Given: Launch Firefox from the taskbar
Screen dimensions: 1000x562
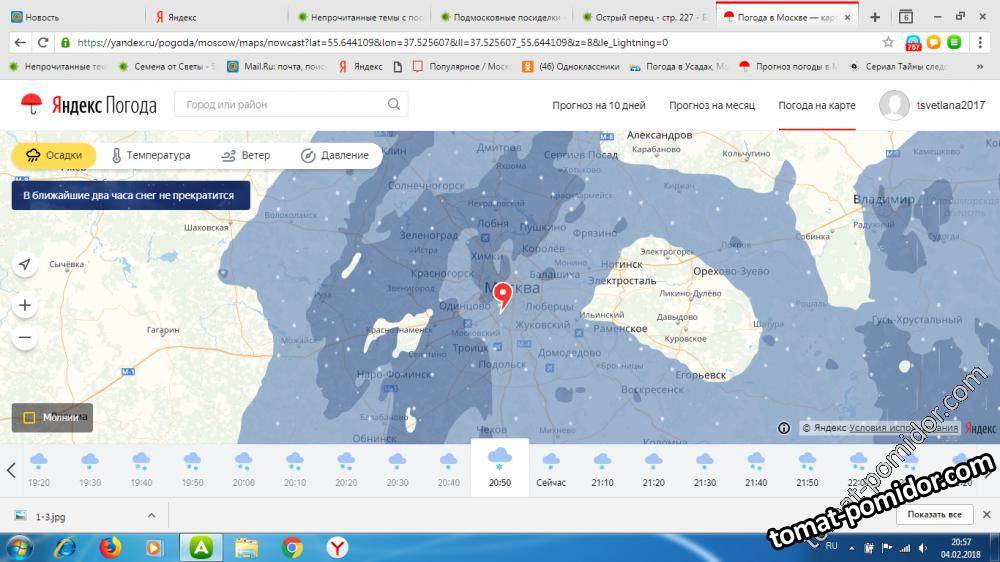Looking at the screenshot, I should pyautogui.click(x=110, y=547).
